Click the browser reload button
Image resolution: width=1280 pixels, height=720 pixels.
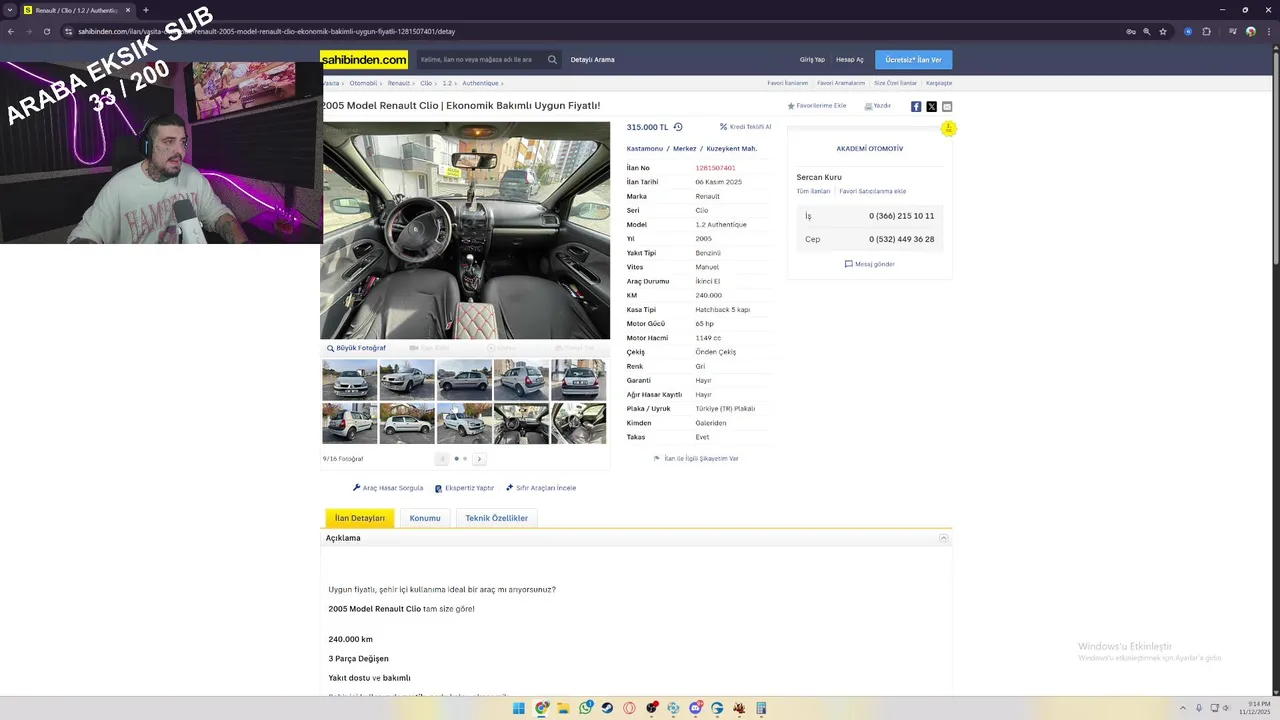pyautogui.click(x=46, y=31)
